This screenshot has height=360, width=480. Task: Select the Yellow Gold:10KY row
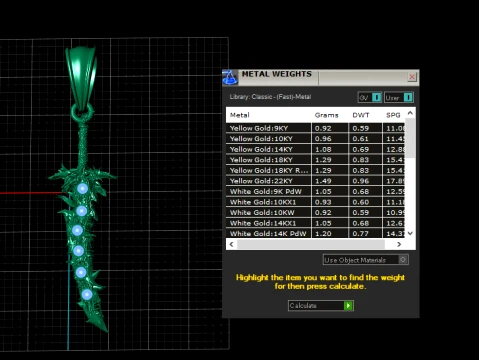pyautogui.click(x=315, y=139)
